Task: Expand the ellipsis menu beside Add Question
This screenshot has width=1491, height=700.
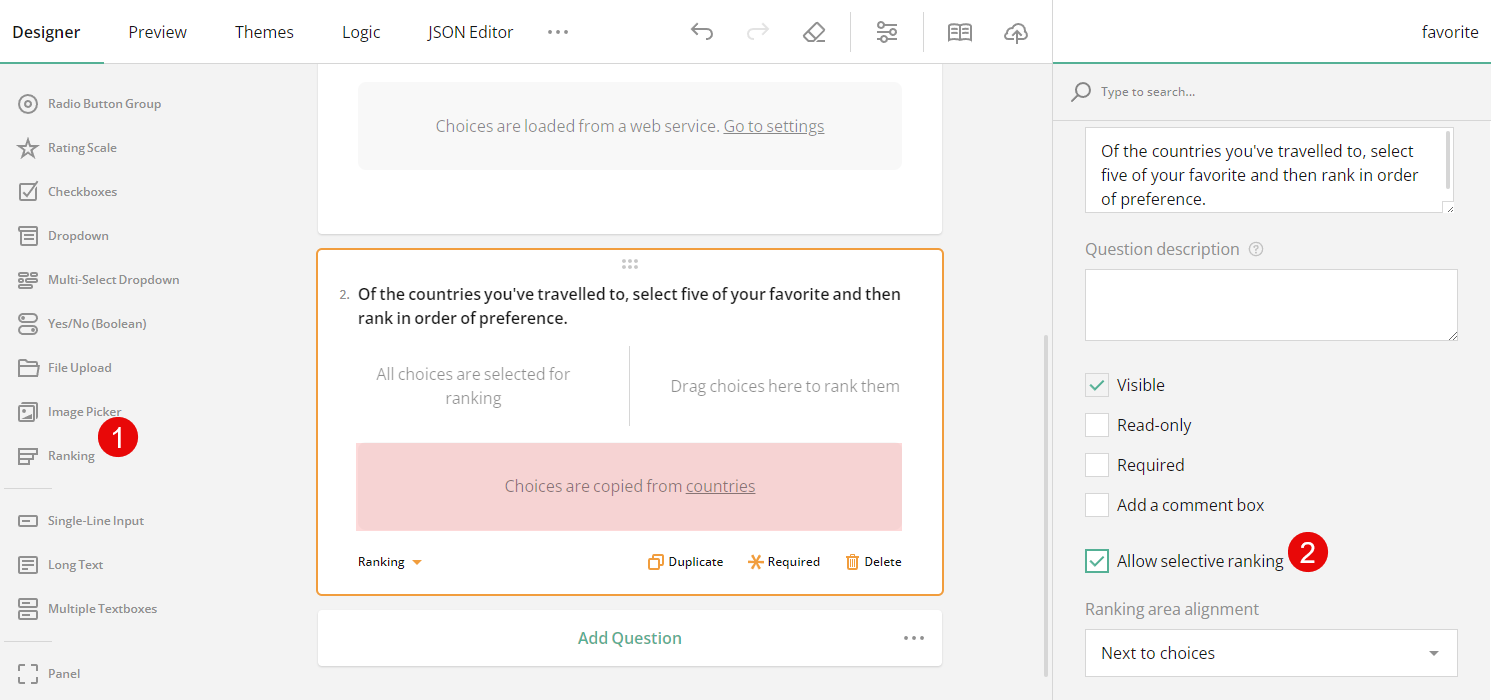Action: pyautogui.click(x=913, y=637)
